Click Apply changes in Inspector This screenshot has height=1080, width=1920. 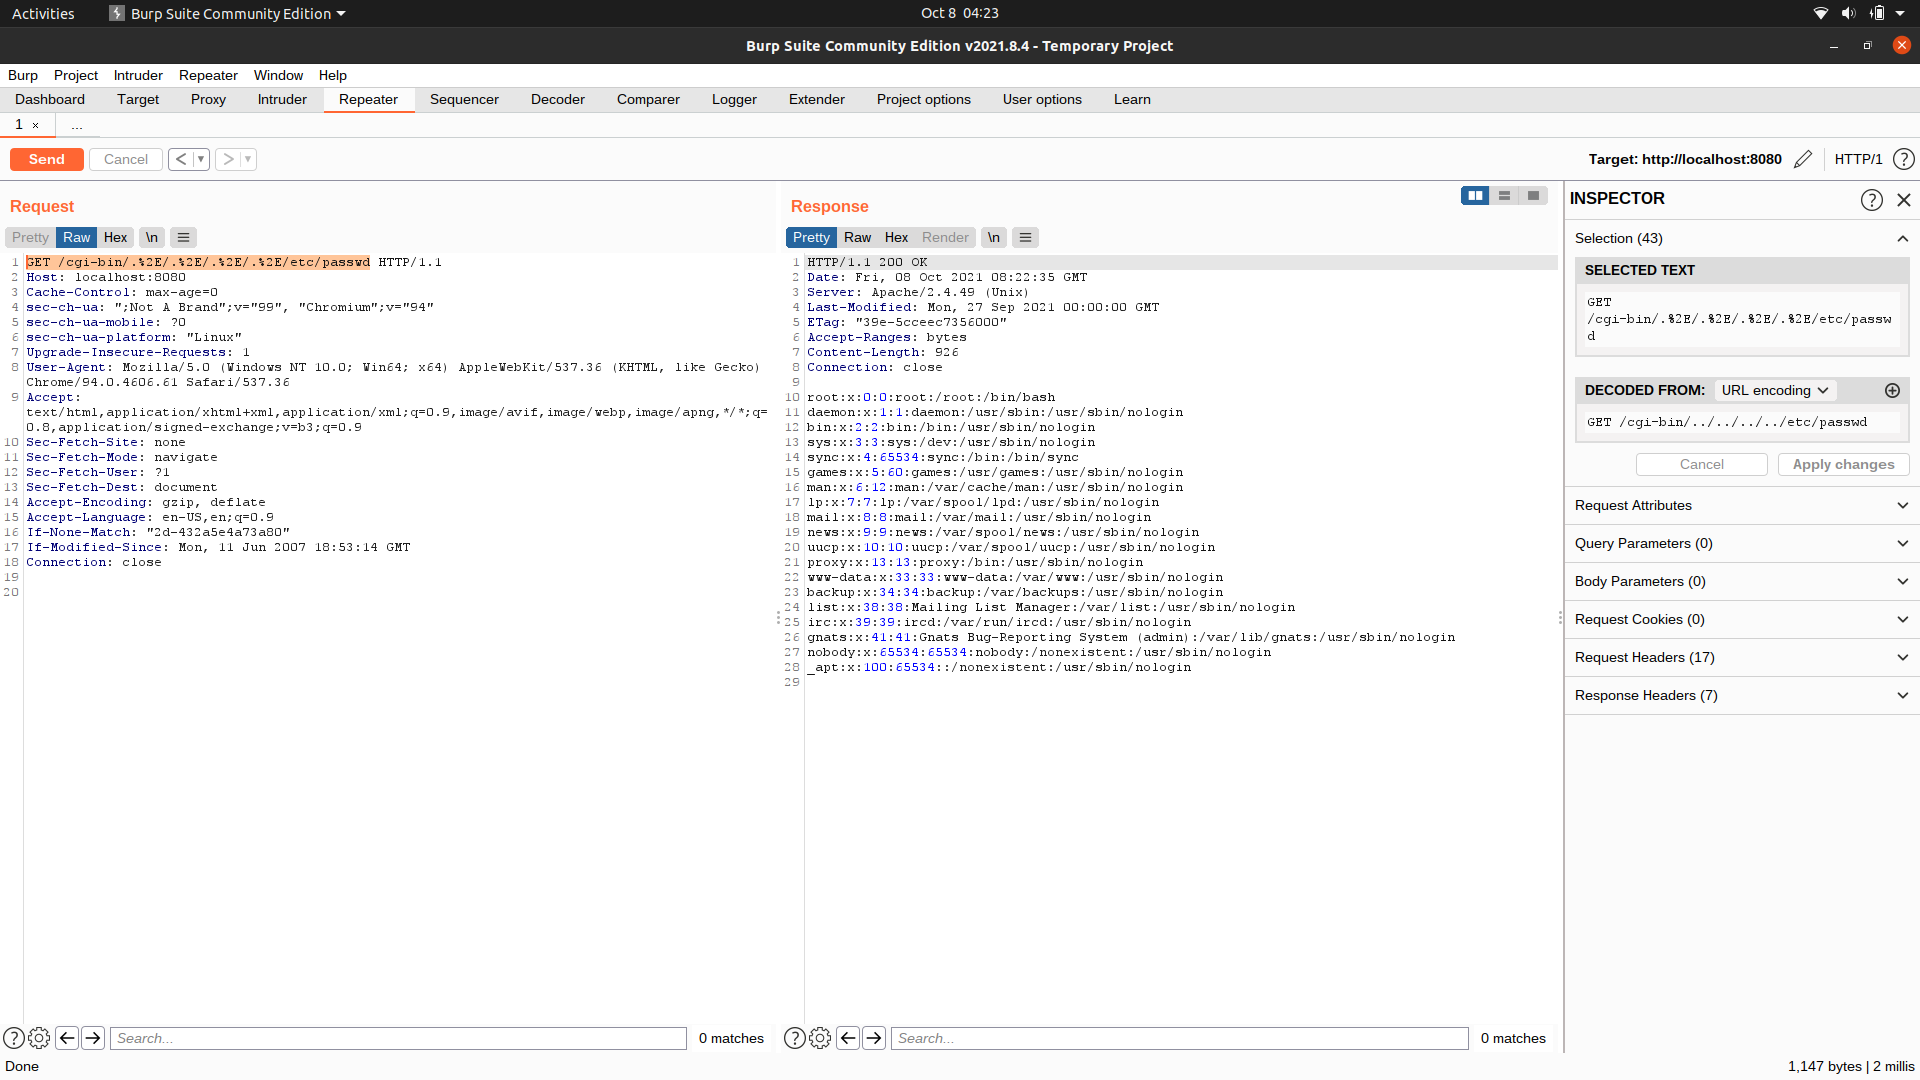click(1844, 464)
